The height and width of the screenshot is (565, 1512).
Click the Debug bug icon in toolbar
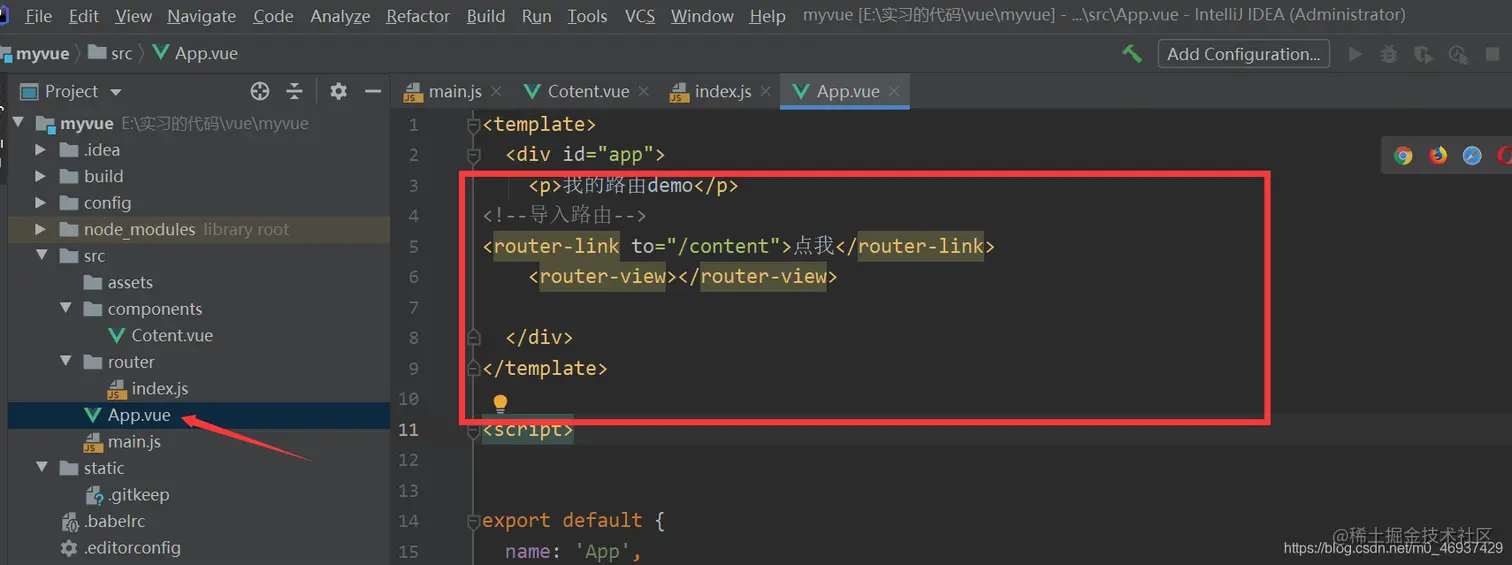point(1389,54)
